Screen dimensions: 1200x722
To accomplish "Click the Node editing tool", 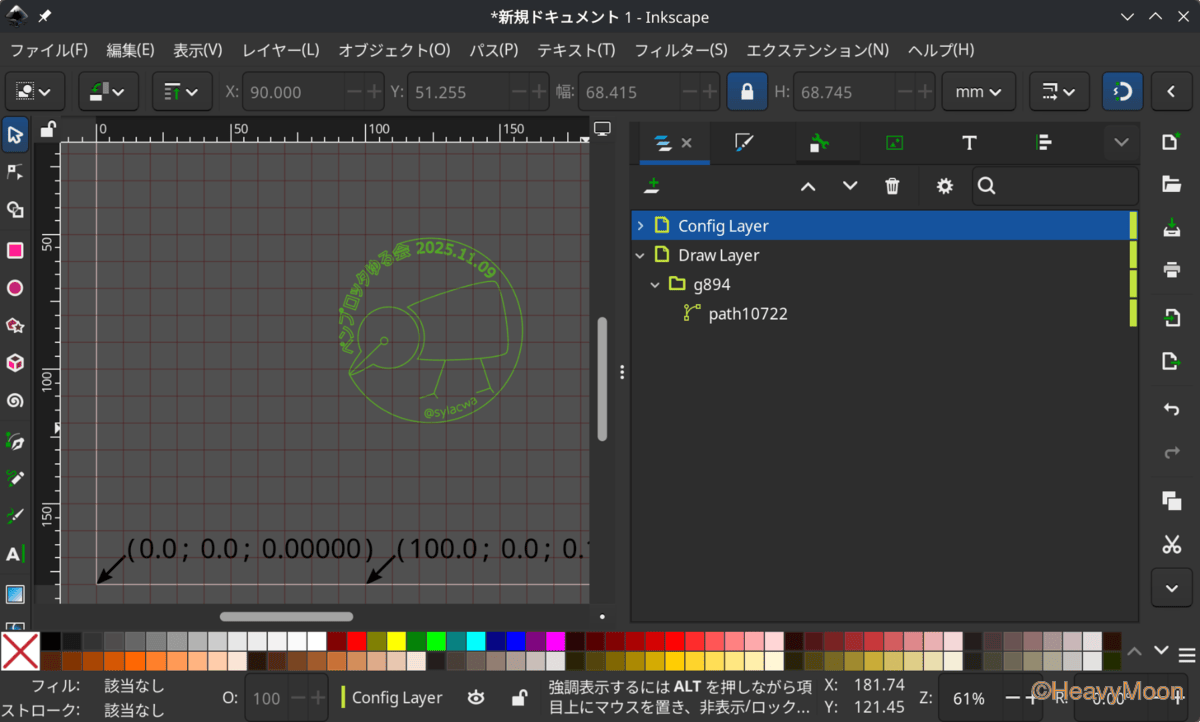I will 15,172.
